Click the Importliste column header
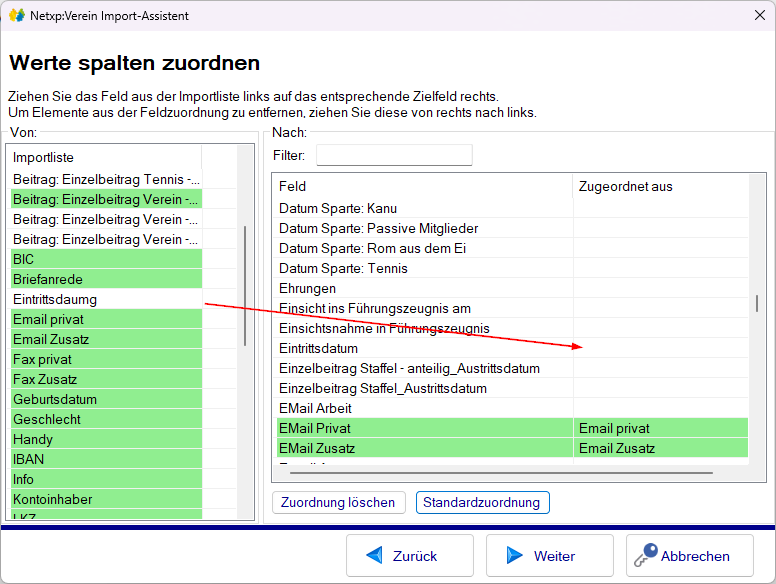Viewport: 776px width, 584px height. coord(105,157)
